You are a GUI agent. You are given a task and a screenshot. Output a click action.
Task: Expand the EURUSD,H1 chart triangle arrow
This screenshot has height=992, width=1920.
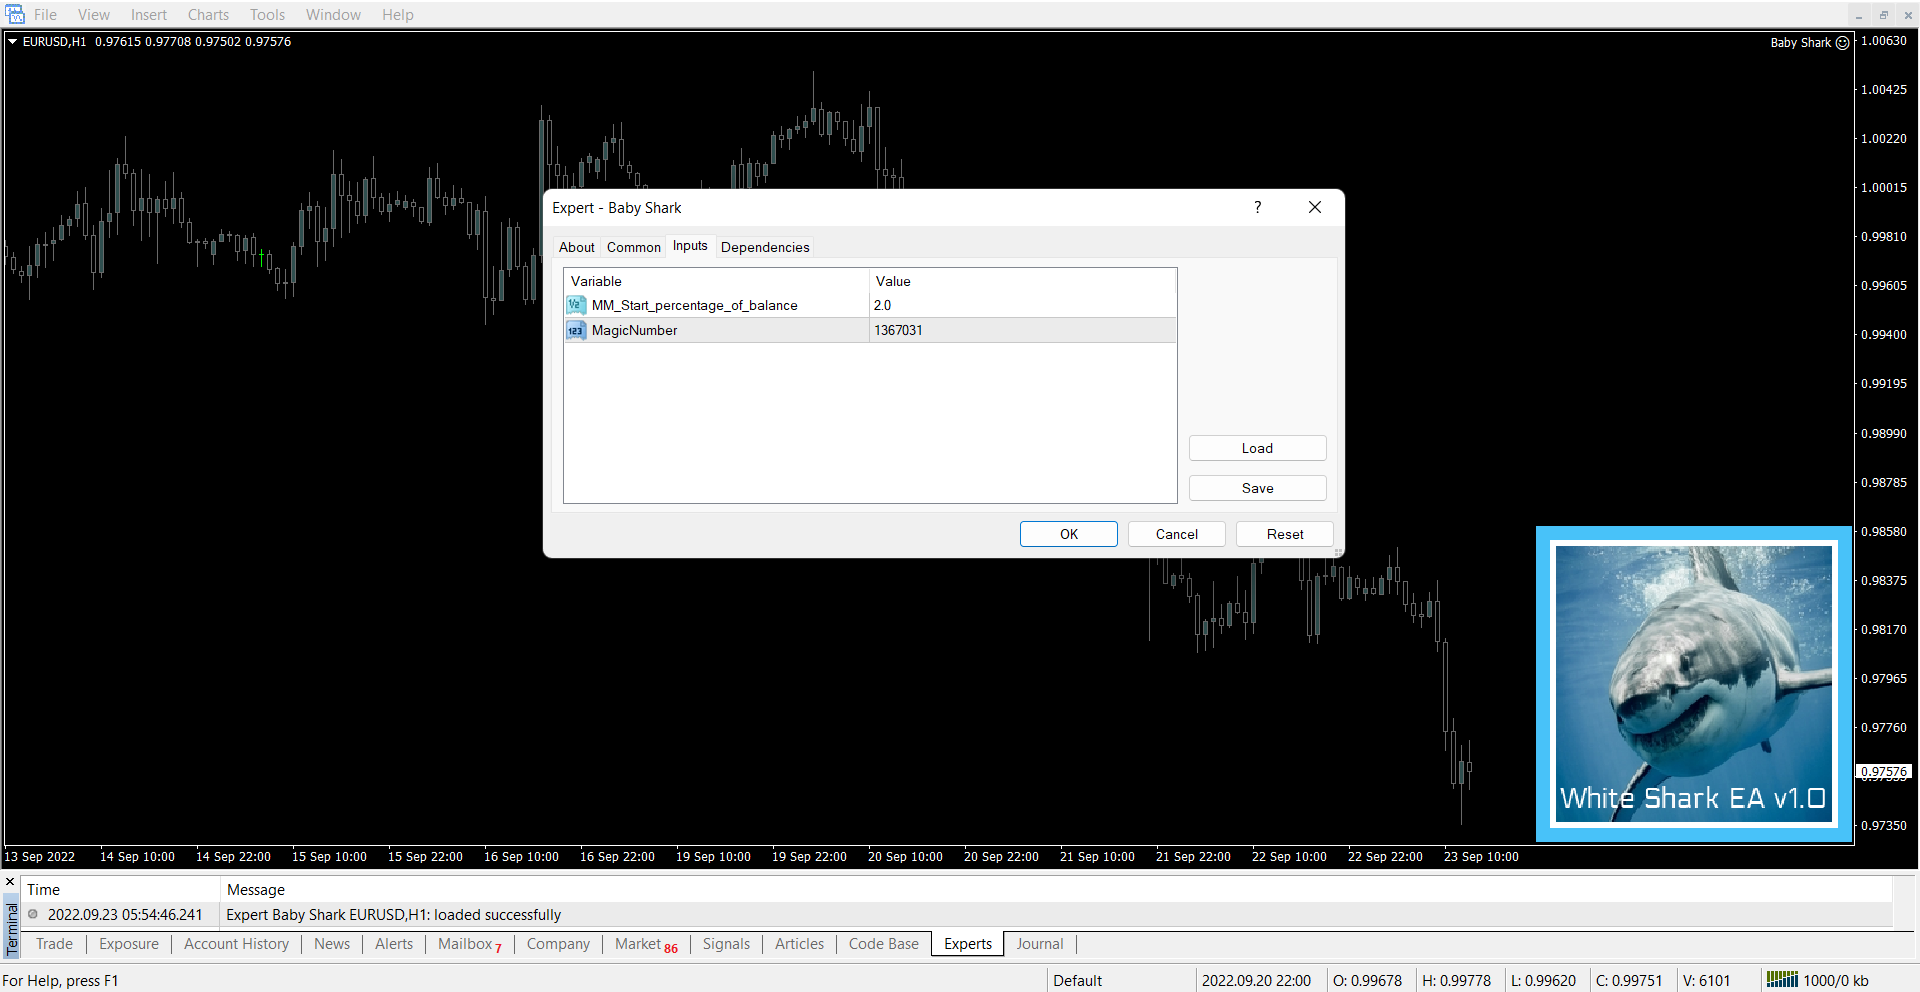(13, 42)
